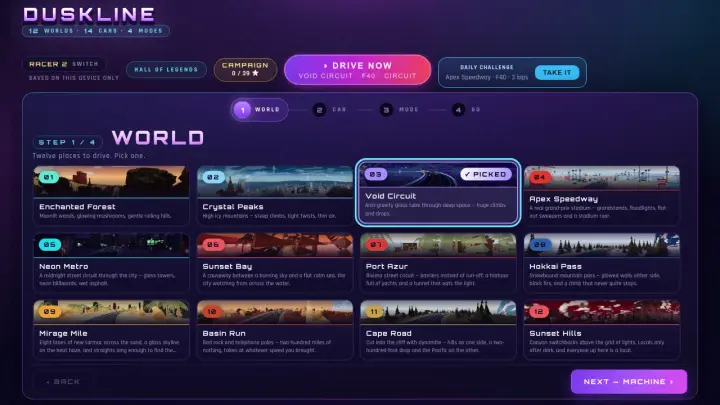Image resolution: width=720 pixels, height=405 pixels.
Task: Click 'Saved on this device only' text
Action: coord(73,78)
